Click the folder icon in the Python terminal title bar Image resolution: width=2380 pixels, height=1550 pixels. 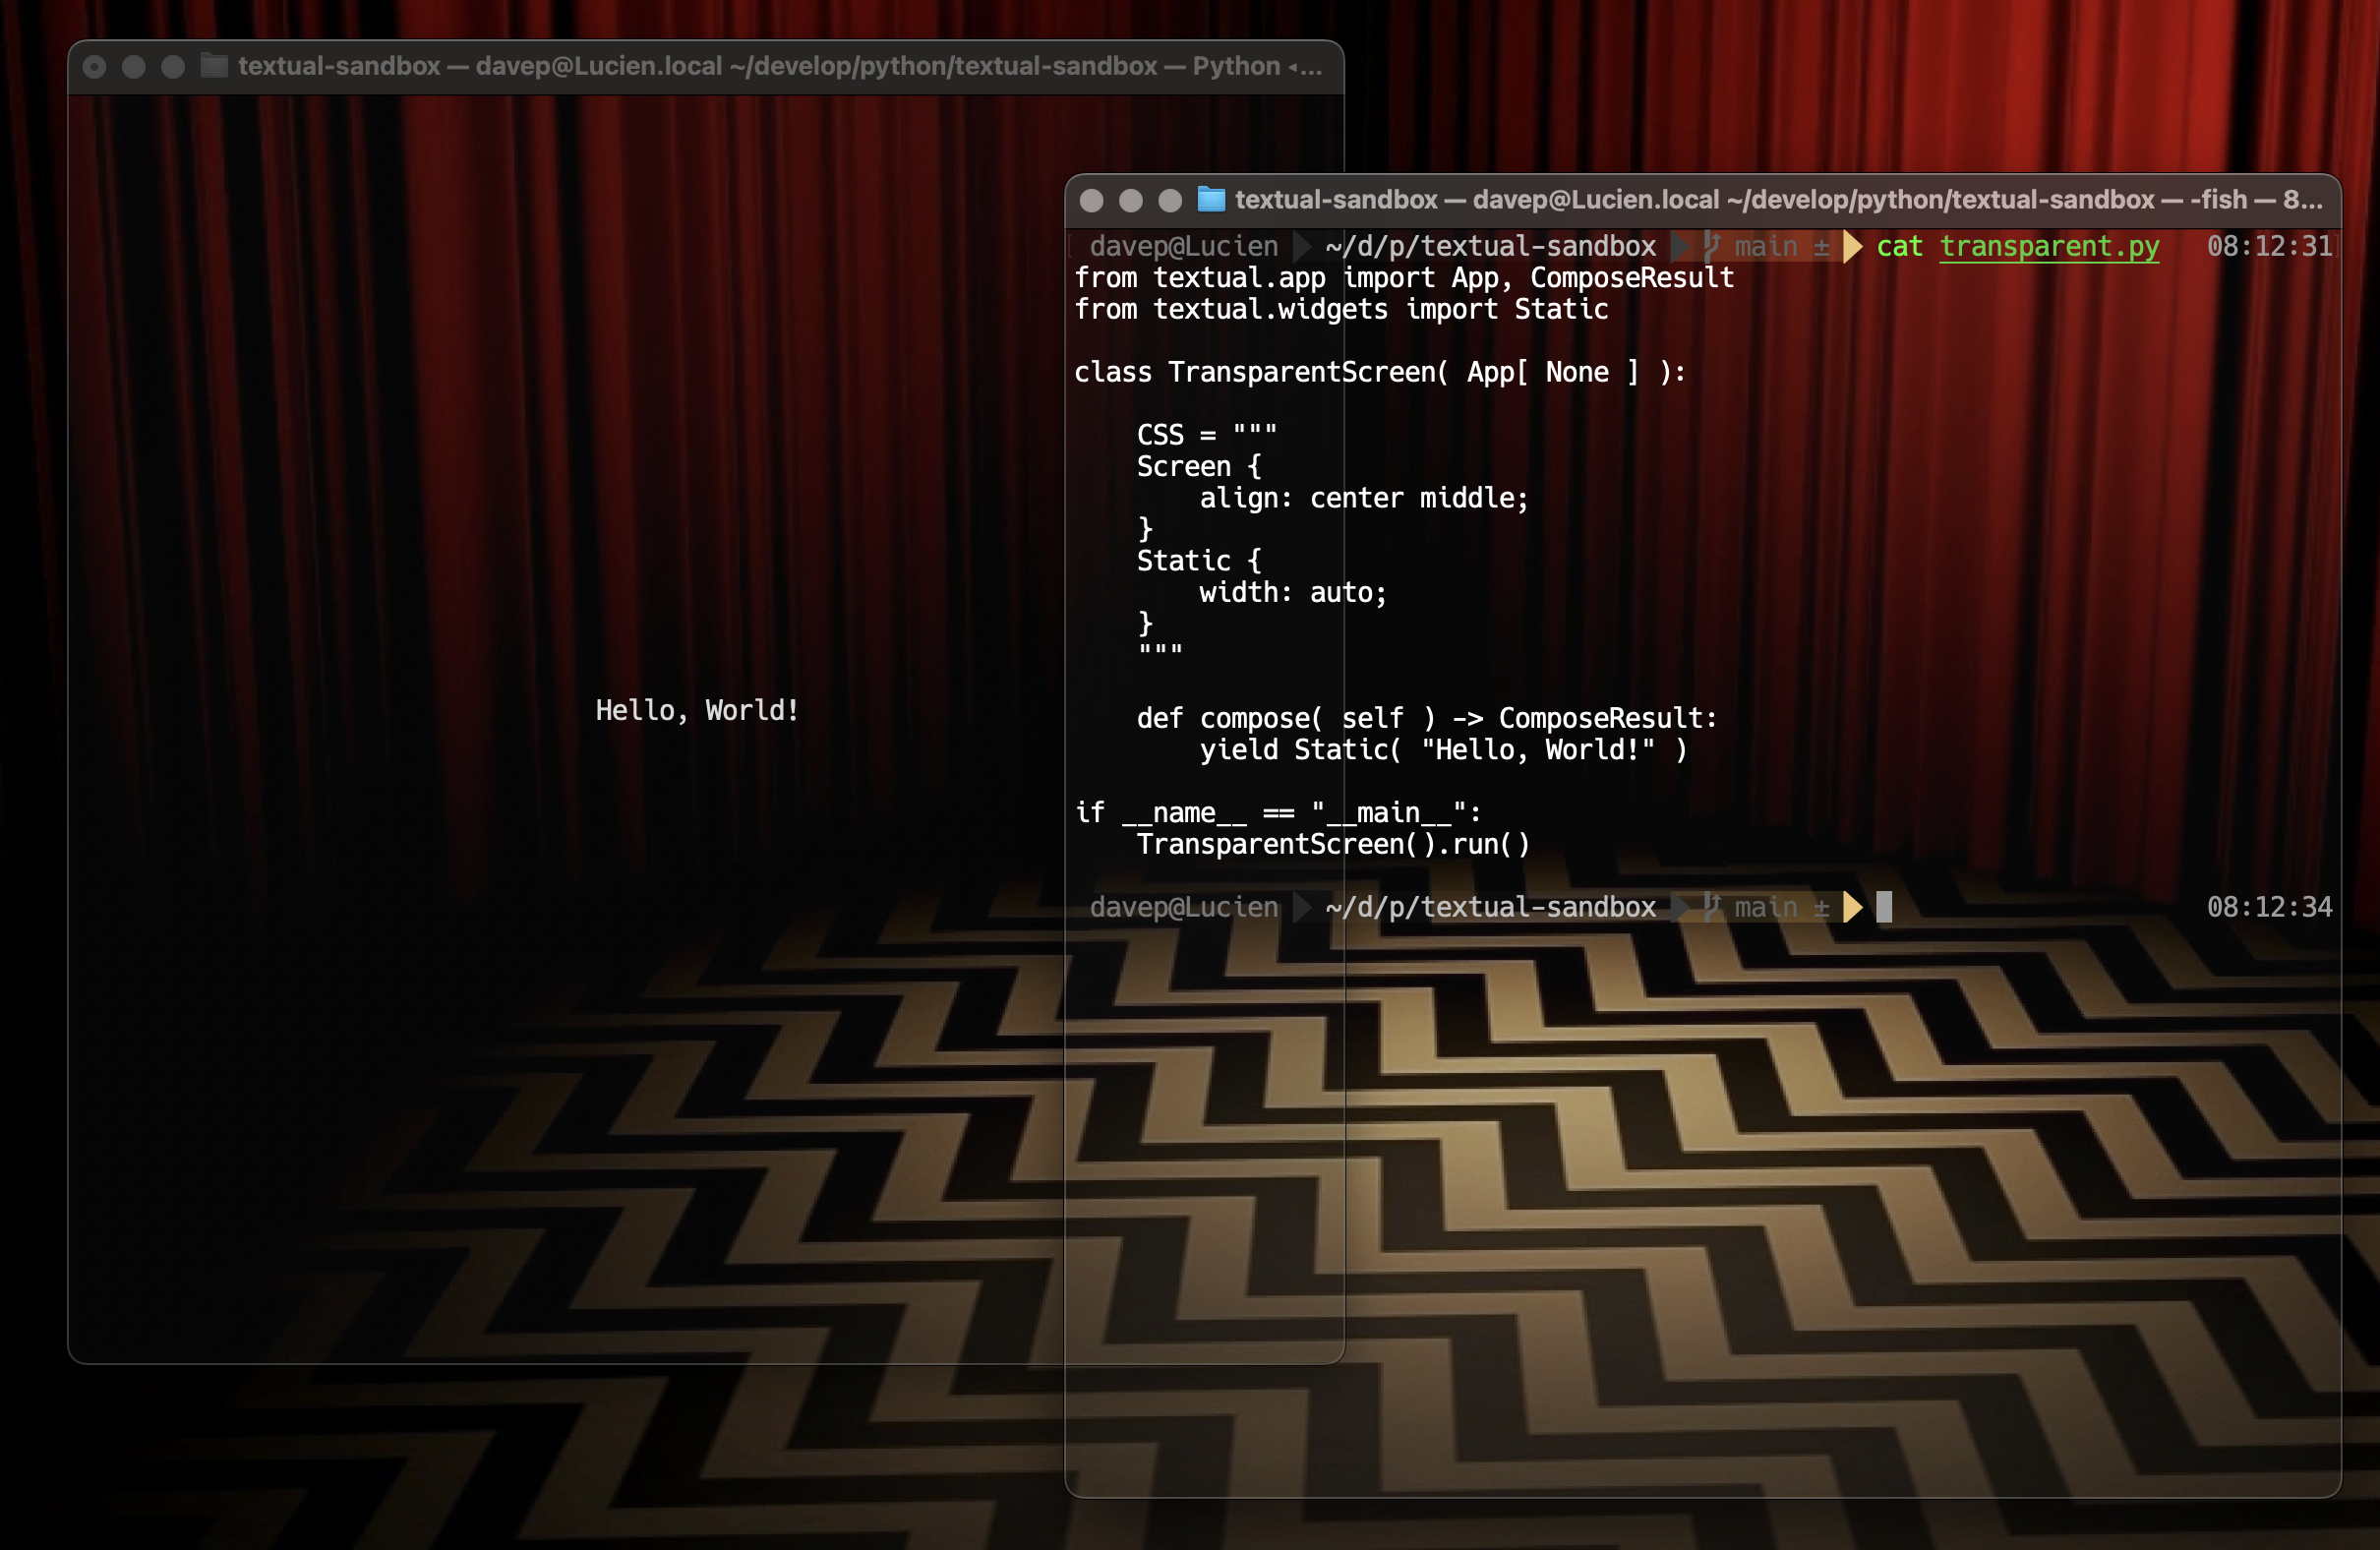pyautogui.click(x=214, y=66)
